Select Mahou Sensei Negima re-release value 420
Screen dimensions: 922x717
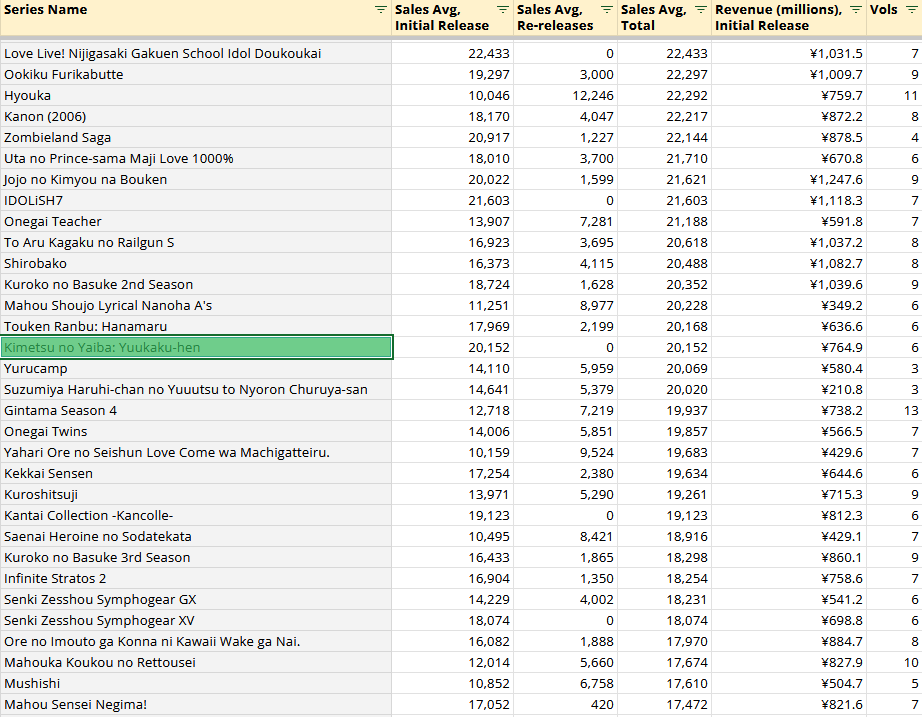pos(565,705)
